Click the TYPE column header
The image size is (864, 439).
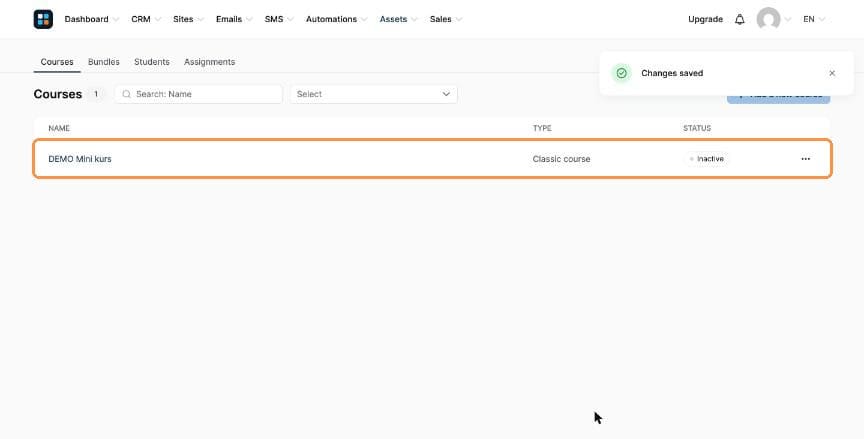tap(542, 128)
